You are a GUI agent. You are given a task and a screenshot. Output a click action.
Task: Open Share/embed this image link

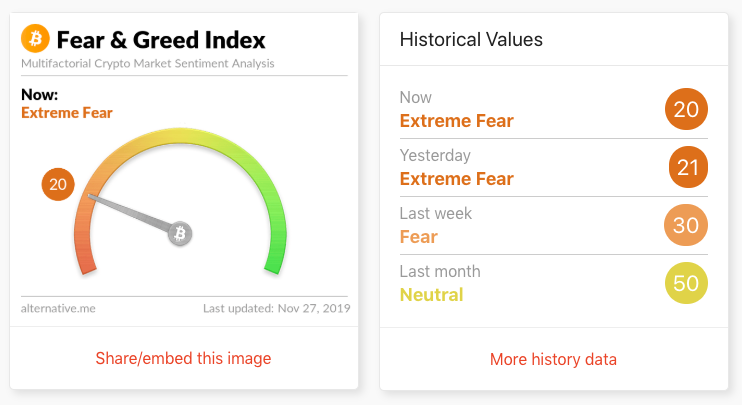pos(183,358)
